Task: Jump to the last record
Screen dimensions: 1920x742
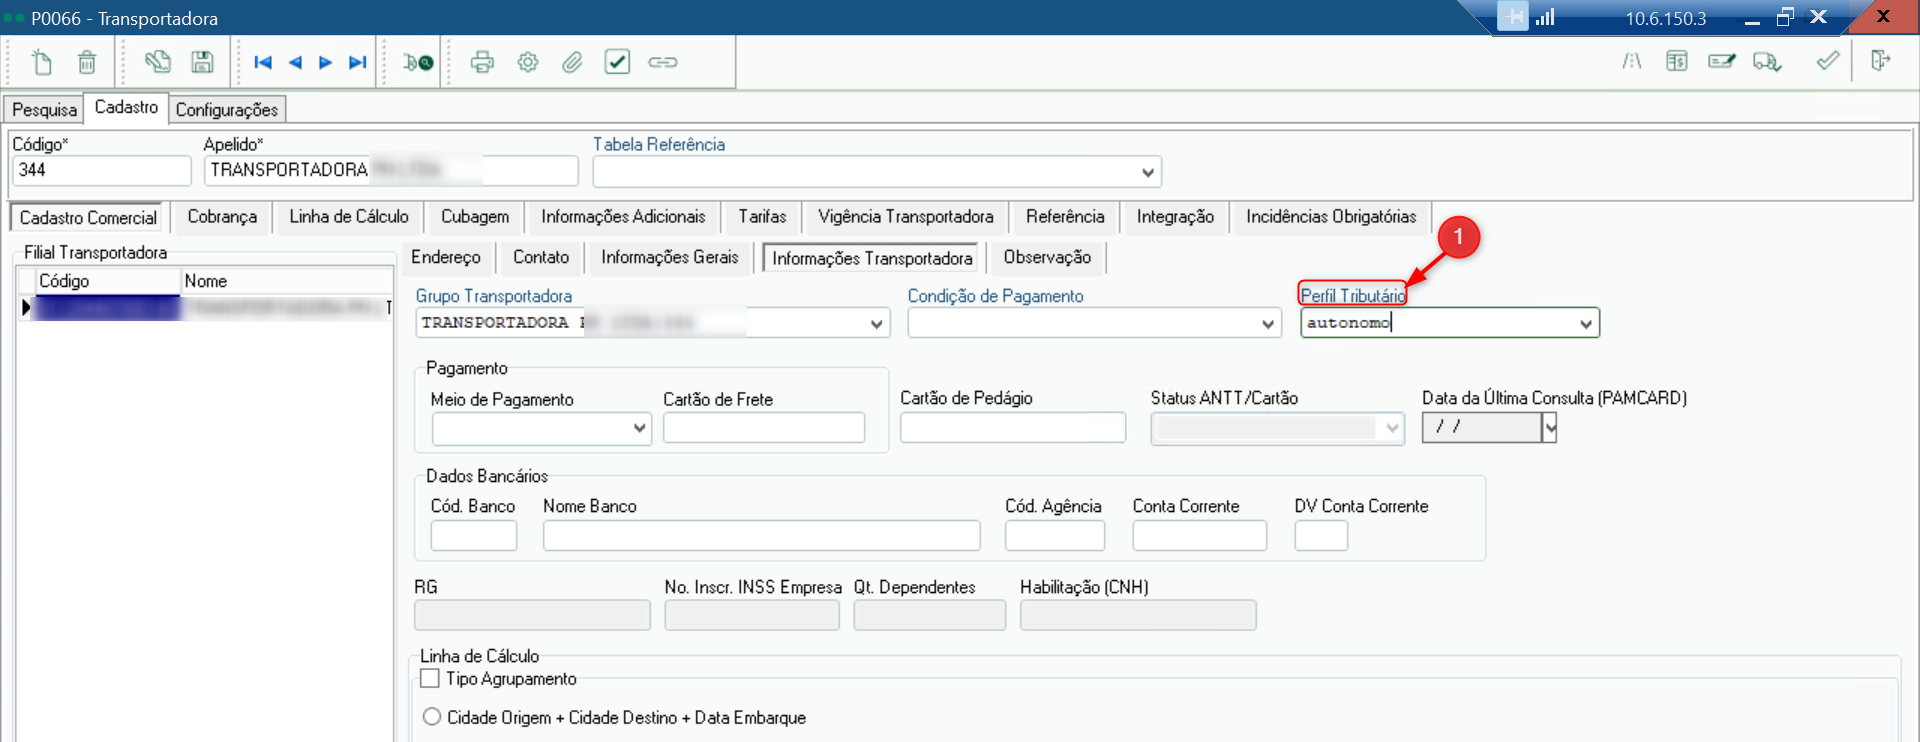Action: point(357,62)
